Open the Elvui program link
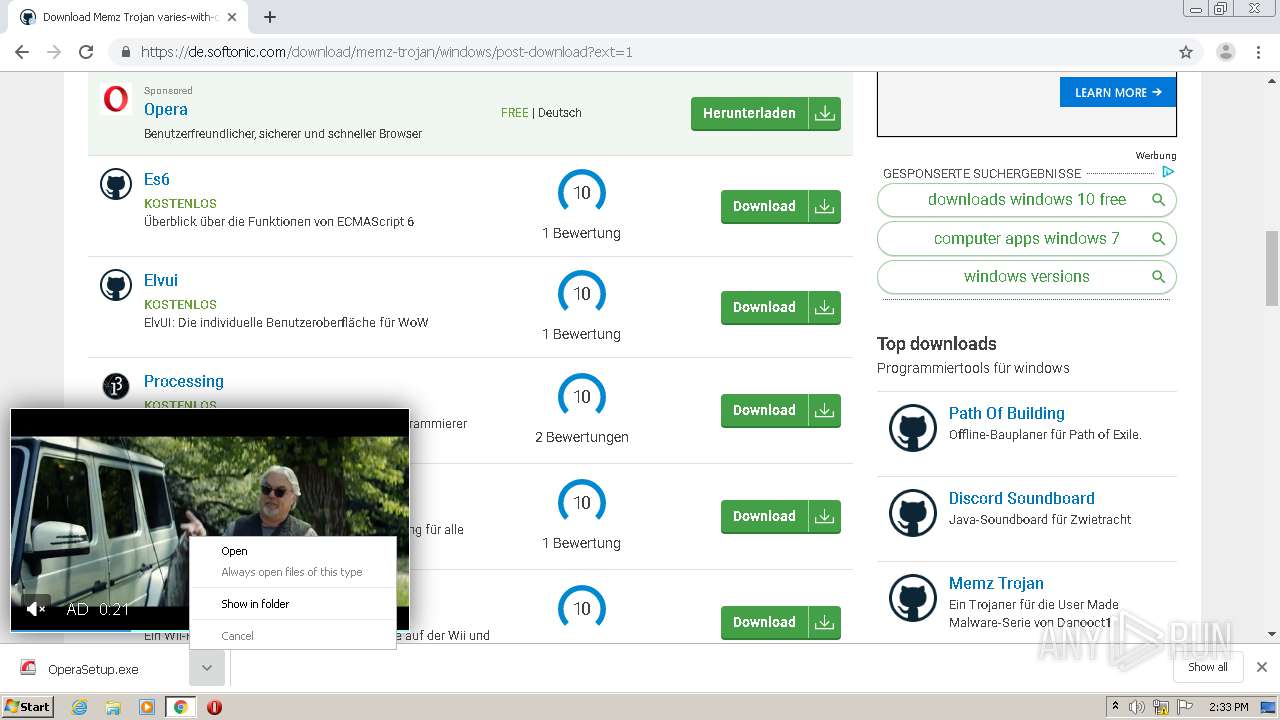 pyautogui.click(x=161, y=280)
